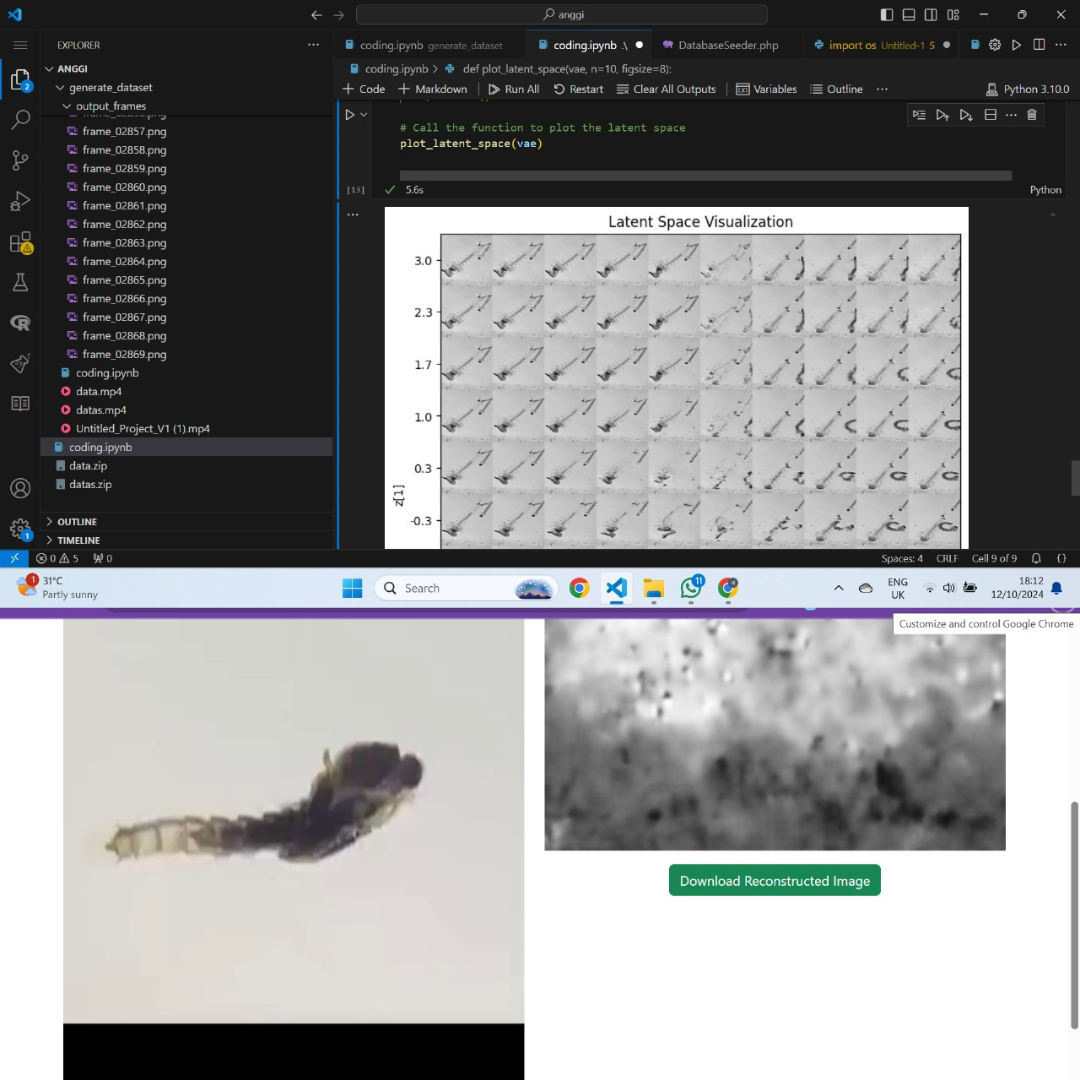1080x1080 pixels.
Task: Open the Source Control view
Action: pyautogui.click(x=20, y=160)
